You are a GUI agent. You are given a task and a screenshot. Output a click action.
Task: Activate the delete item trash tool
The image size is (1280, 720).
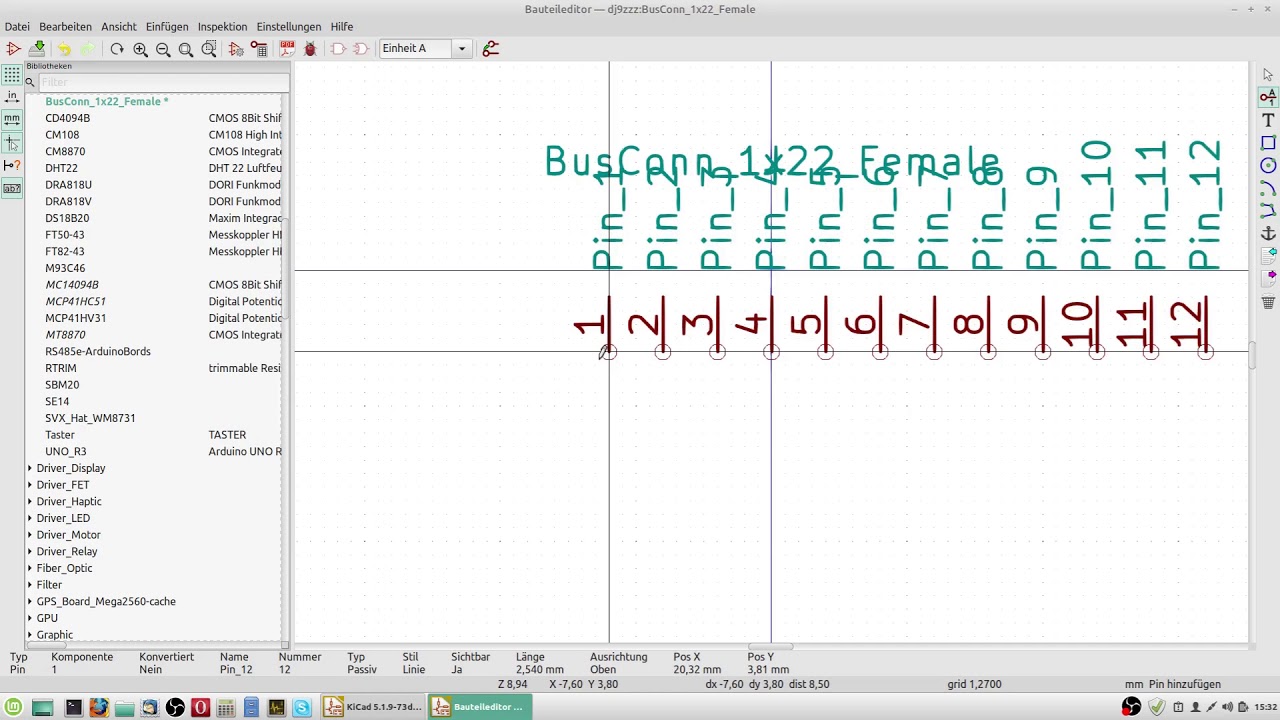coord(1268,302)
